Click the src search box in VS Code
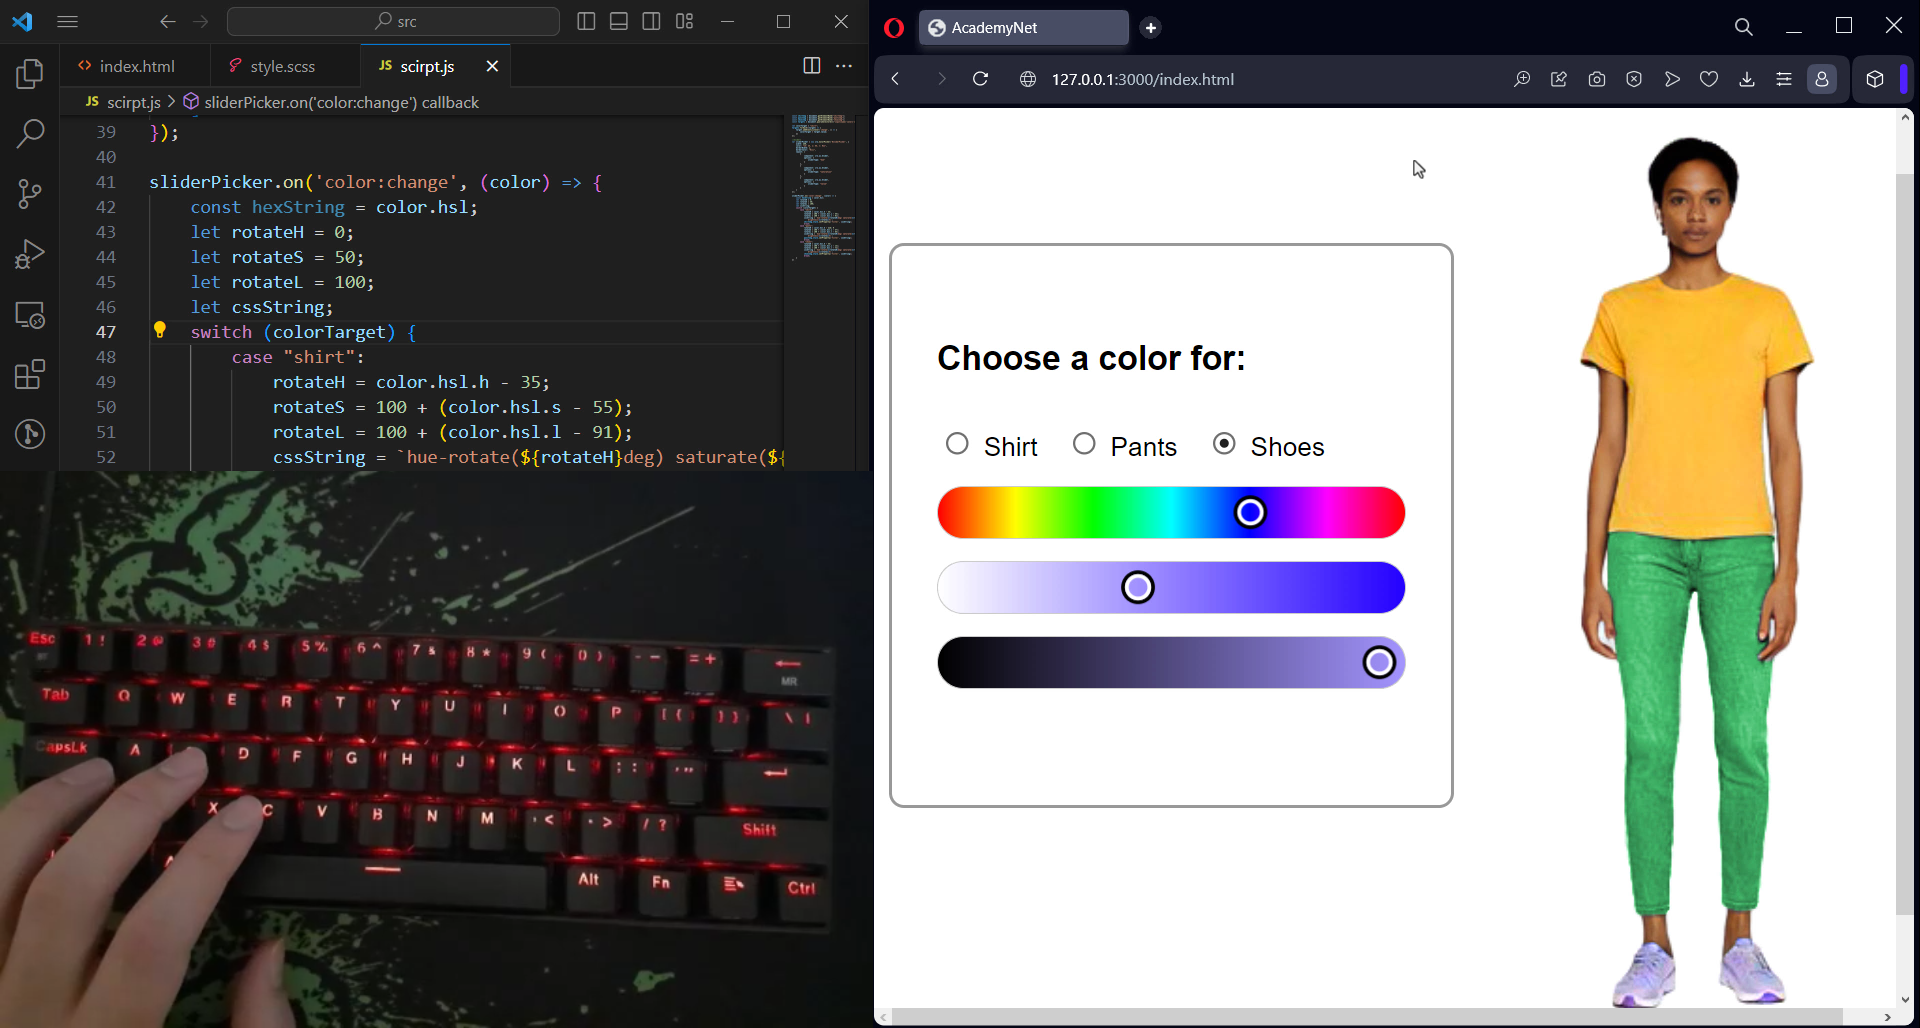This screenshot has width=1920, height=1028. [393, 21]
